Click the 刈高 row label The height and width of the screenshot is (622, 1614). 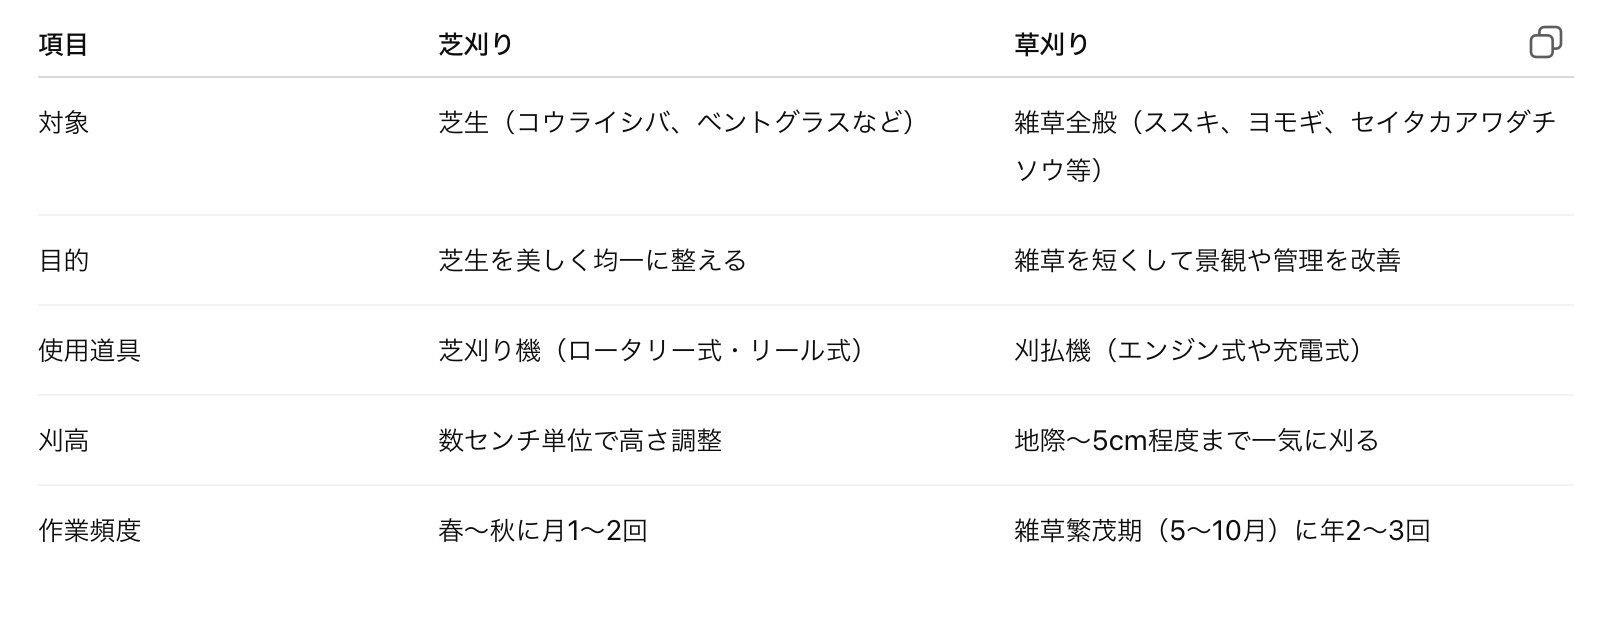point(63,441)
